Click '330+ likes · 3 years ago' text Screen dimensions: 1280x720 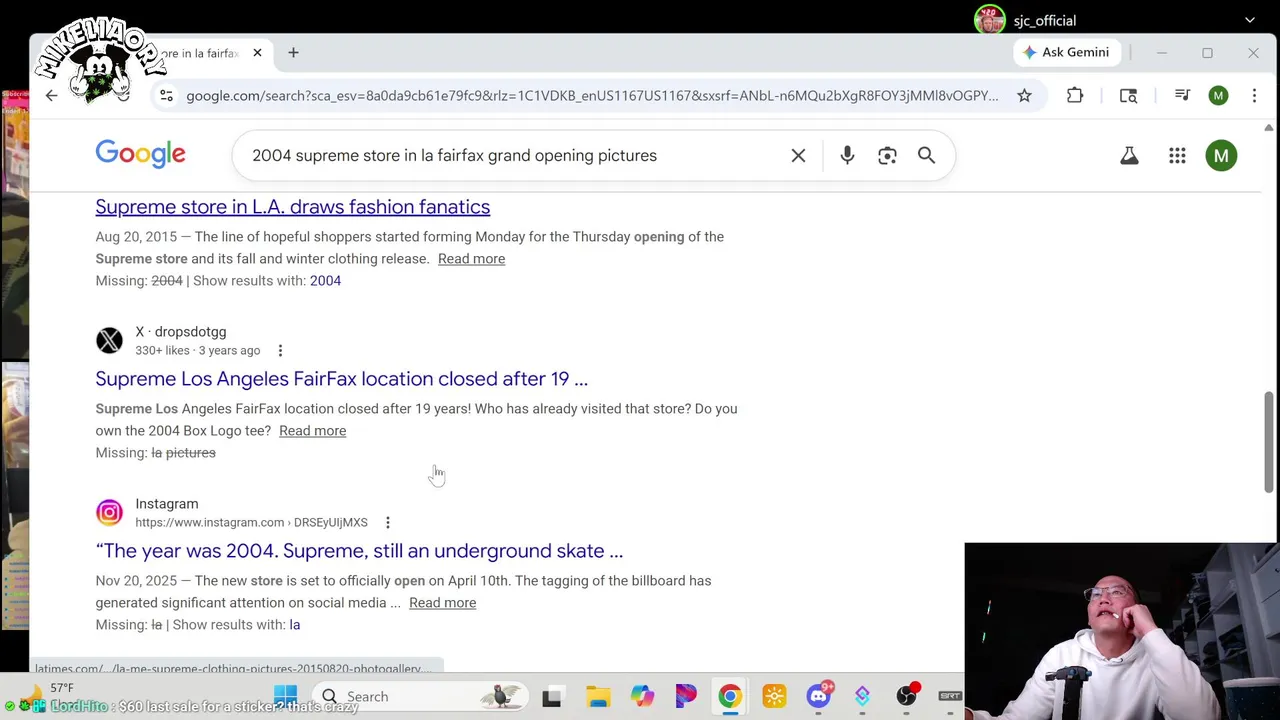click(x=198, y=350)
